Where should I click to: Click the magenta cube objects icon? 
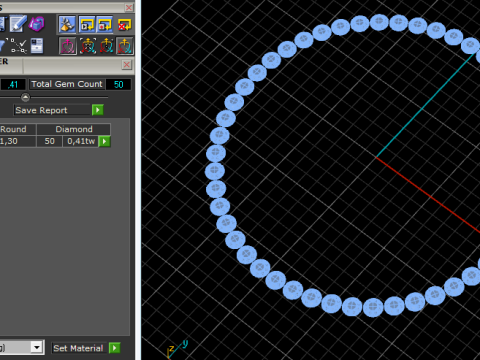pyautogui.click(x=37, y=24)
